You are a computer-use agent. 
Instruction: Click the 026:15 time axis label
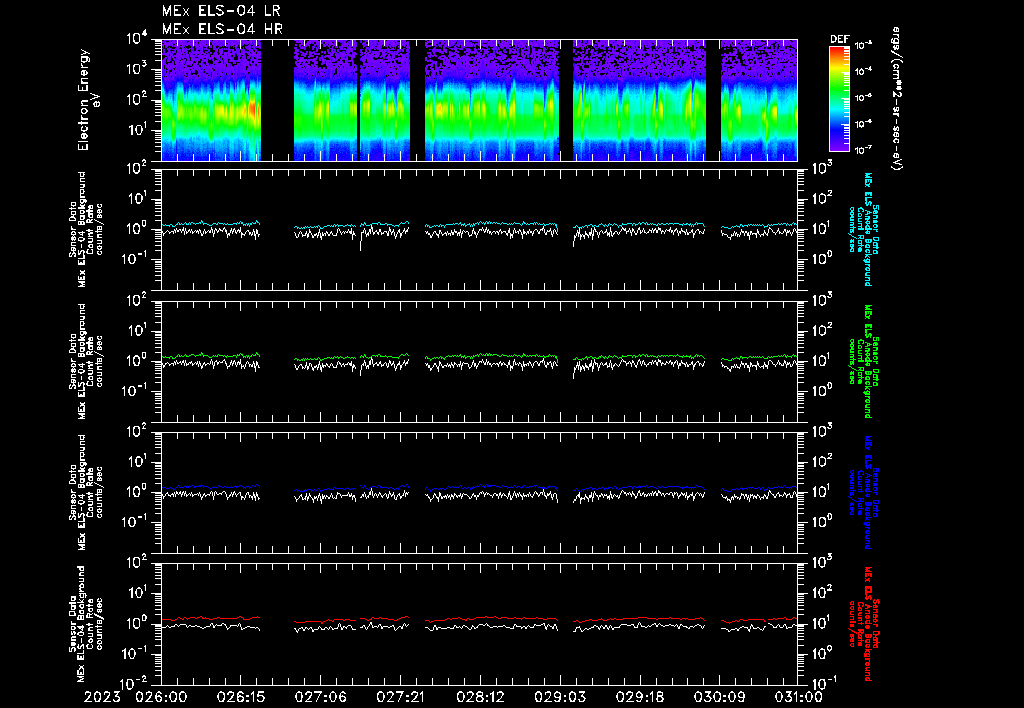pos(241,697)
